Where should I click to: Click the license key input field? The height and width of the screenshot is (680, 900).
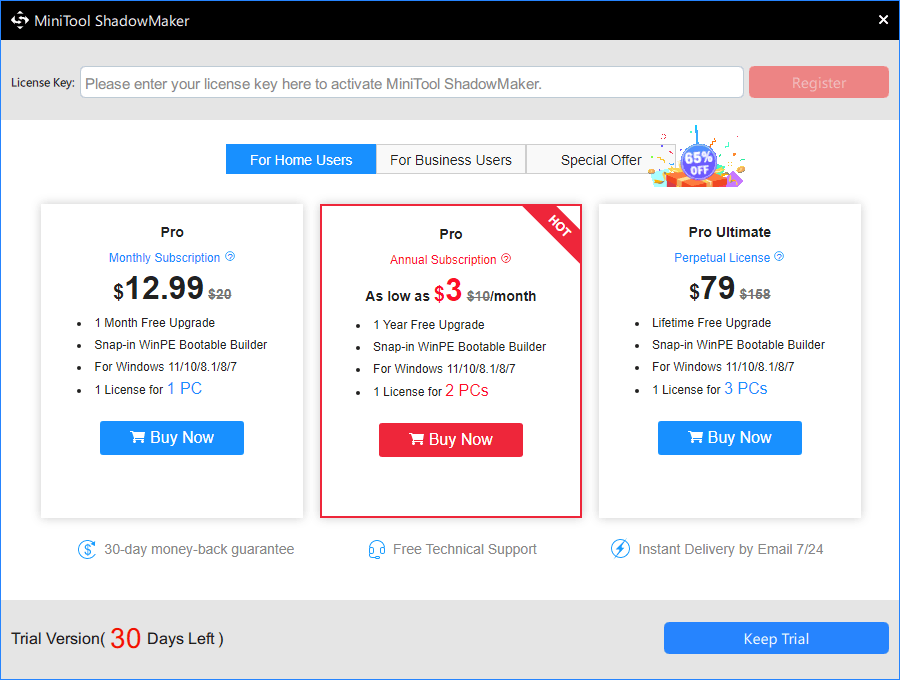pyautogui.click(x=411, y=81)
